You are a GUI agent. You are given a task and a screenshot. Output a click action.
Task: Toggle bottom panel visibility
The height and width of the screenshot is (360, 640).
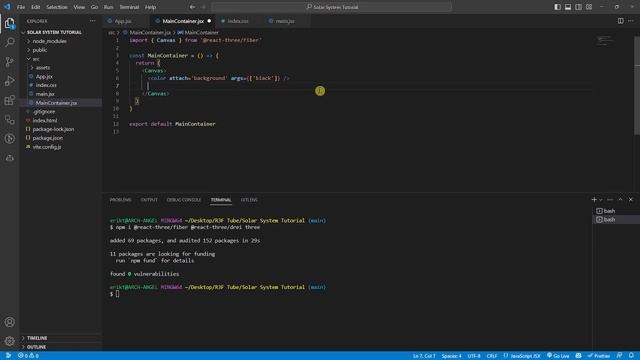click(568, 7)
